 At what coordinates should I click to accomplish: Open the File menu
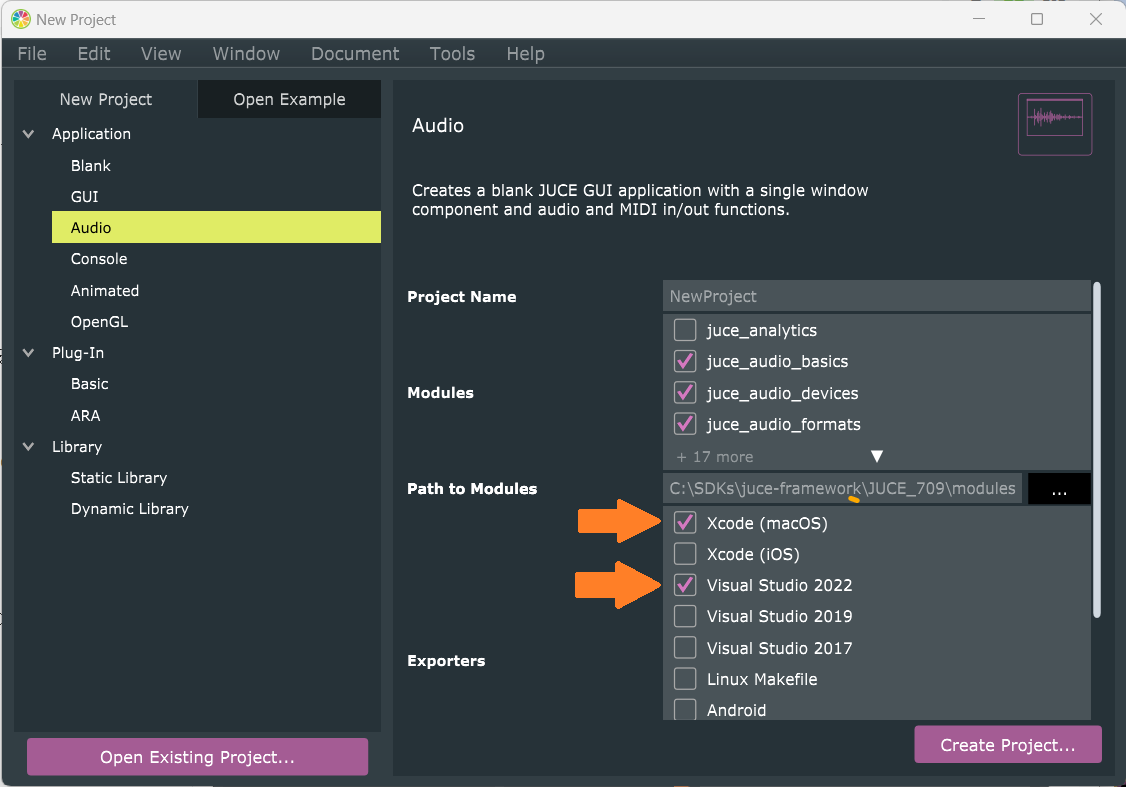pos(32,54)
